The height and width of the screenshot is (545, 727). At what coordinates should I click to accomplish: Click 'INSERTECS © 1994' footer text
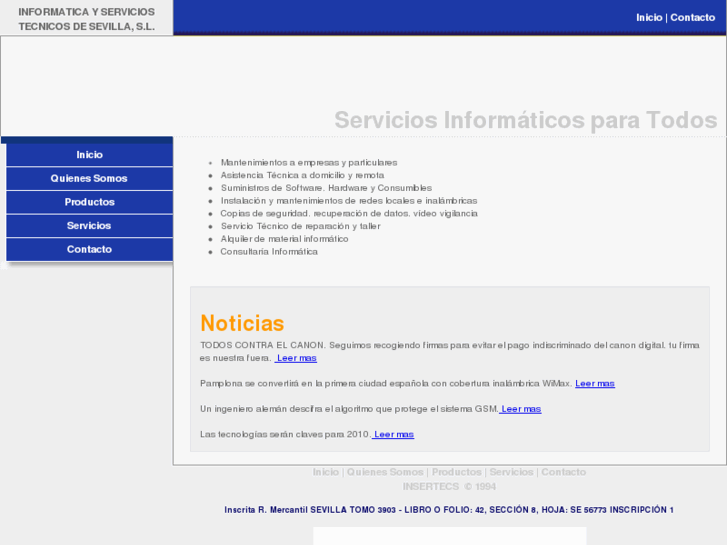coord(449,487)
